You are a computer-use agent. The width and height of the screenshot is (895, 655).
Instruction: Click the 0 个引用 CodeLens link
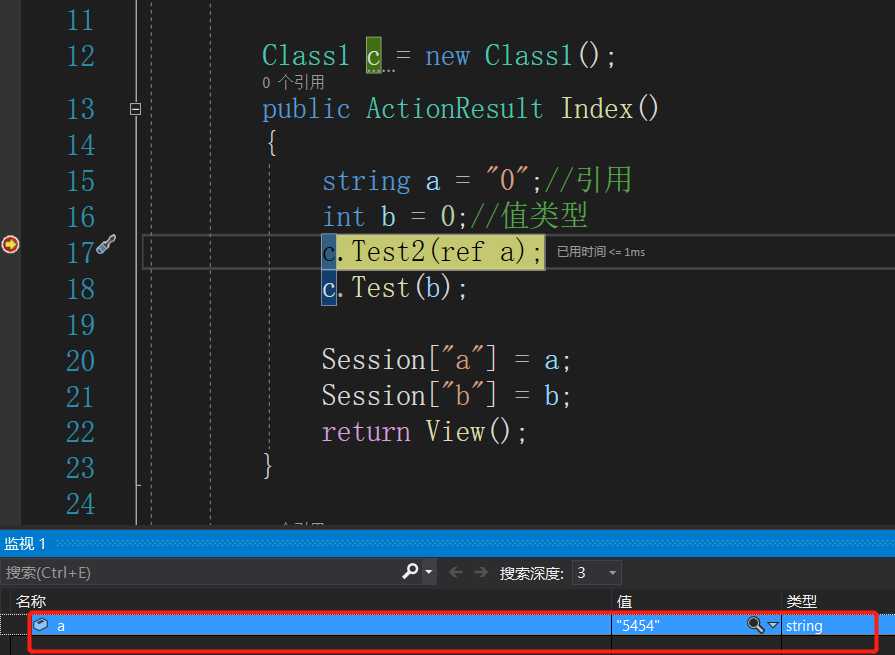(293, 83)
